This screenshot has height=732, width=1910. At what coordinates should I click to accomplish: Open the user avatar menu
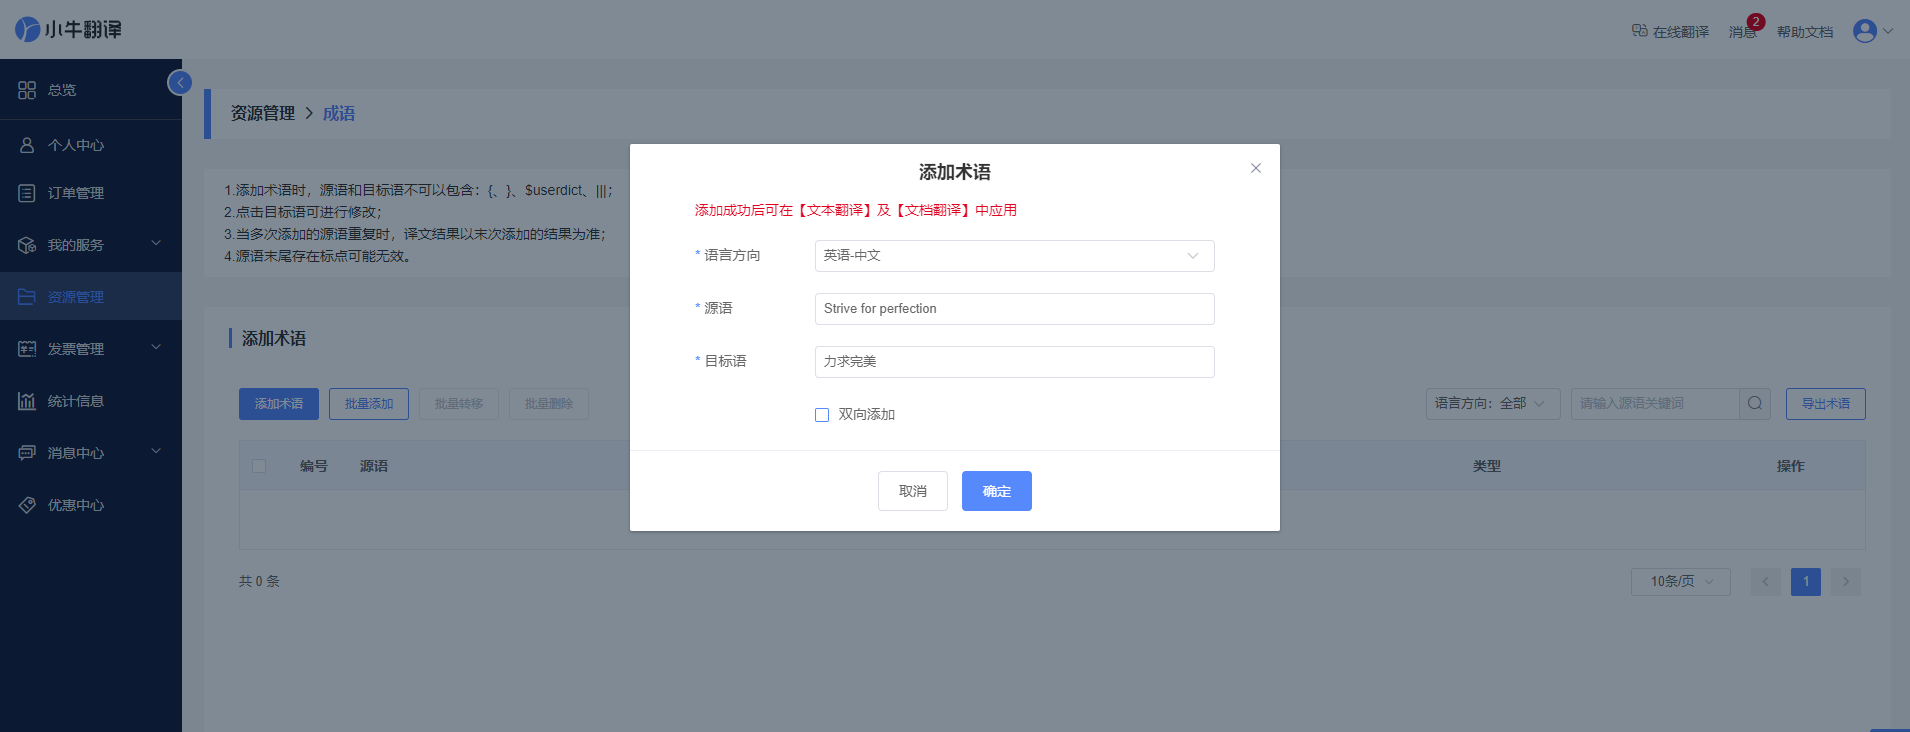coord(1872,31)
